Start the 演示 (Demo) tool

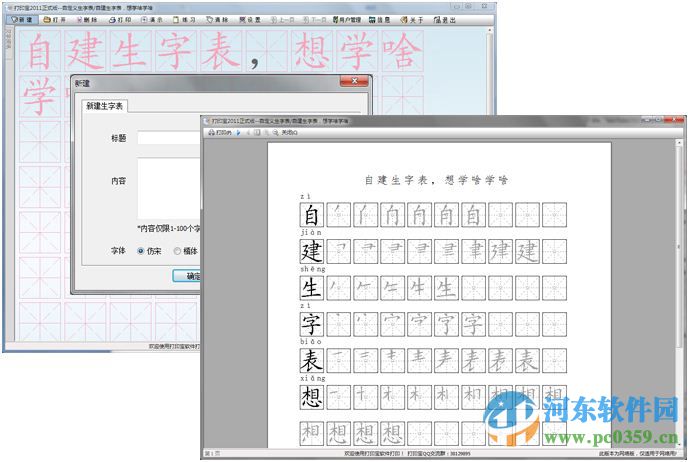(152, 20)
